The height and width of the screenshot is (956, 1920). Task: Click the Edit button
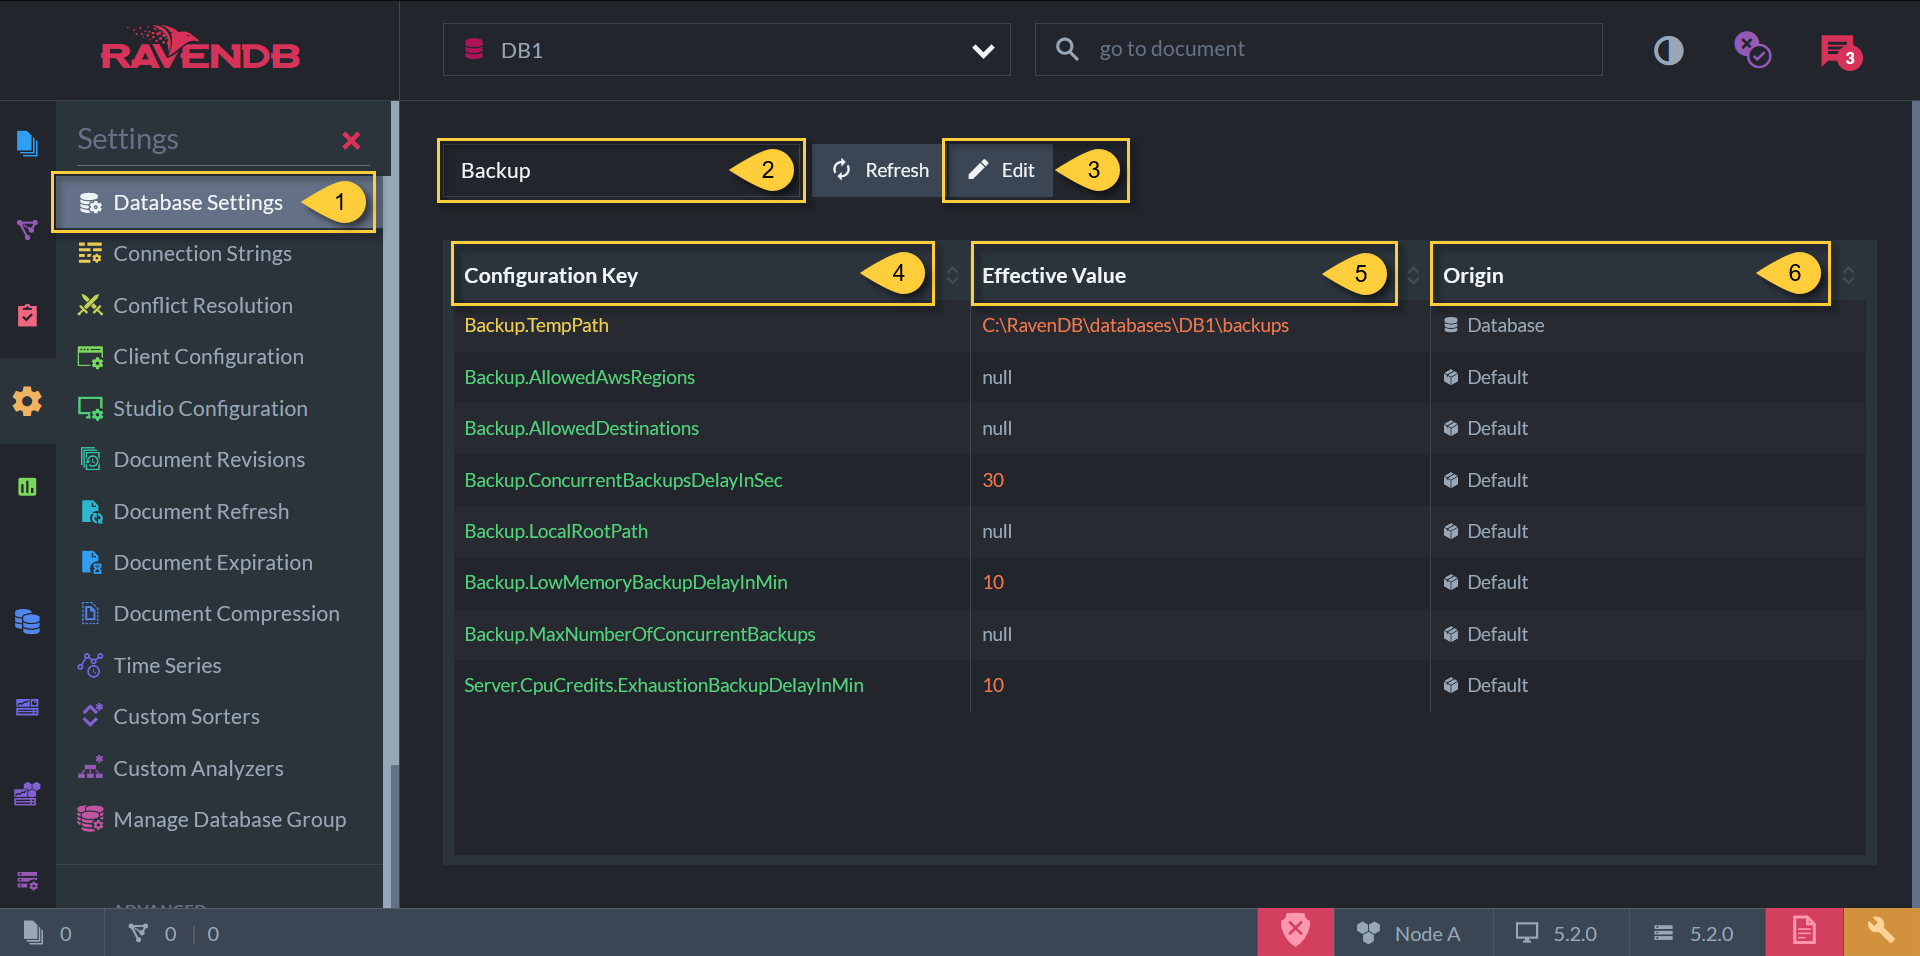[1000, 170]
